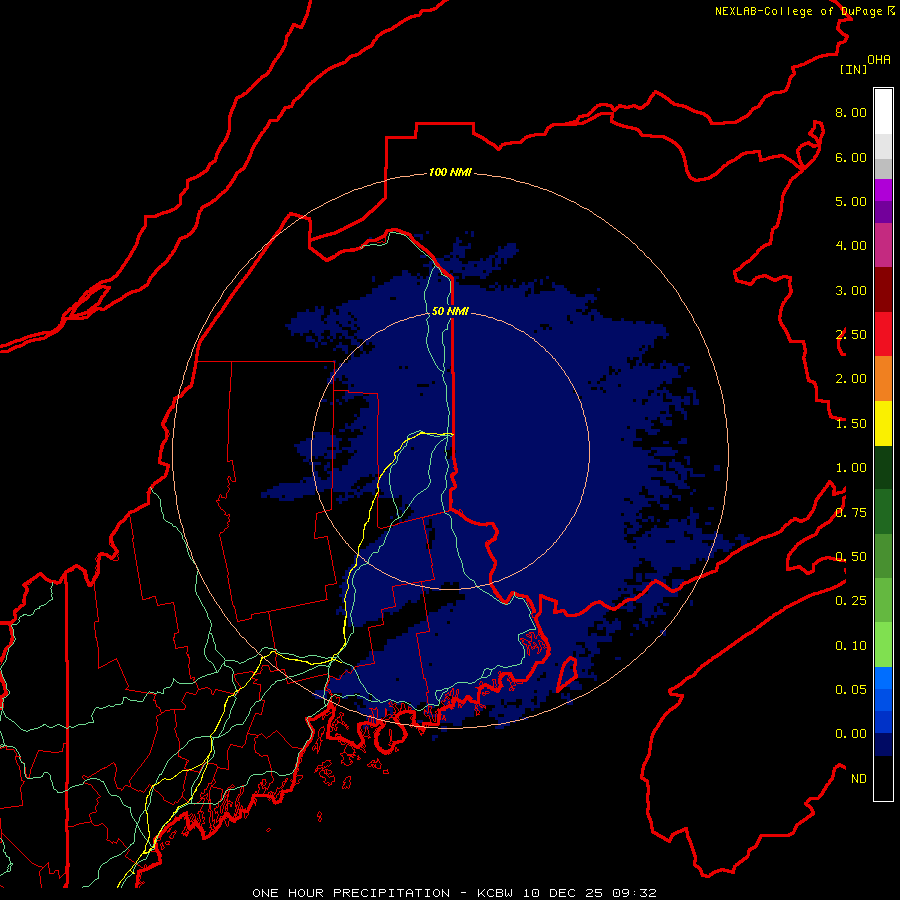Click the bright red legend color block
Screen dimensions: 900x900
[883, 334]
